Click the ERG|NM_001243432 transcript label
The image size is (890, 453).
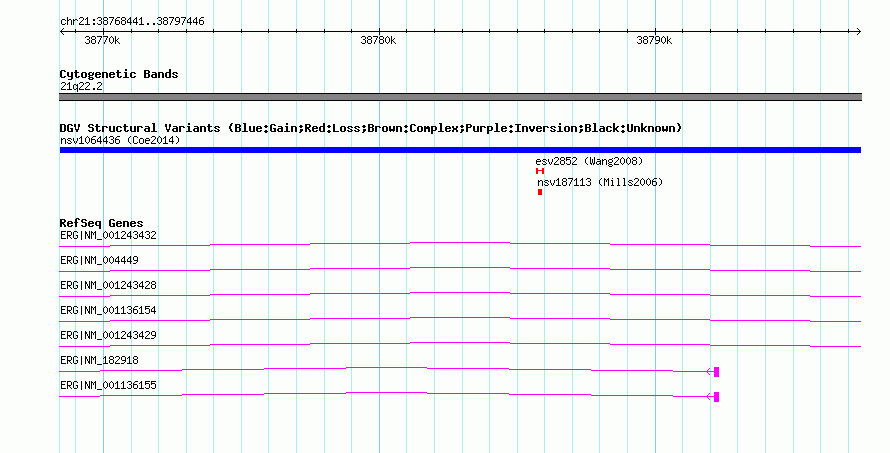(108, 235)
